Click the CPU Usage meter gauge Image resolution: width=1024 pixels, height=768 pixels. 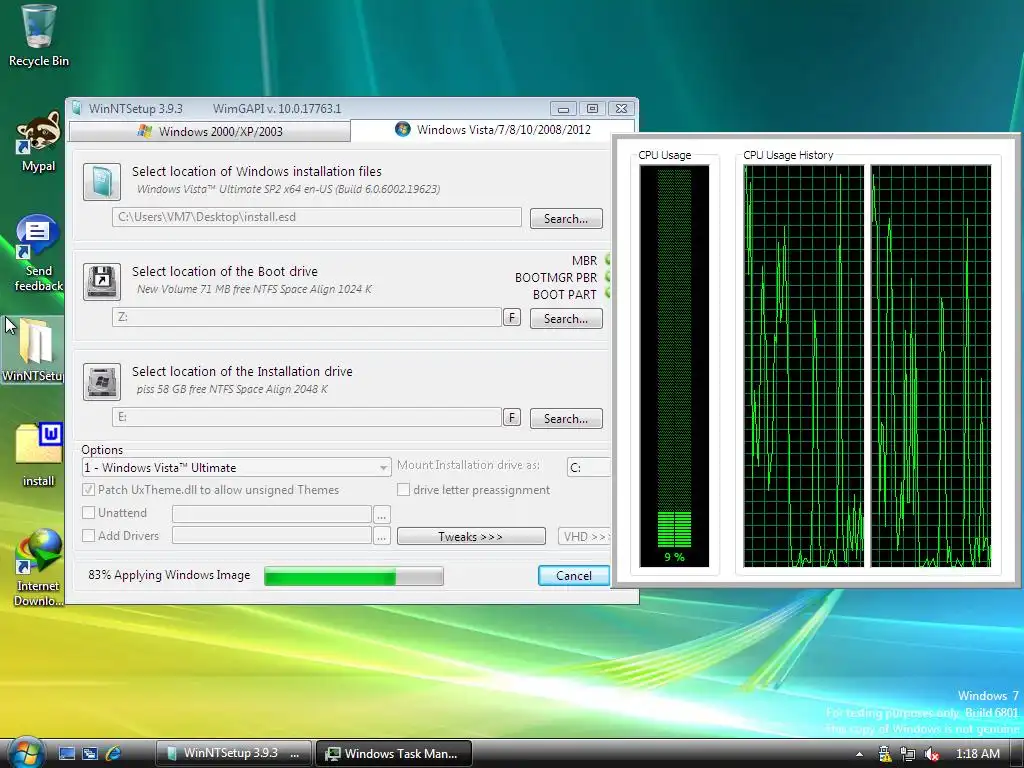coord(674,366)
